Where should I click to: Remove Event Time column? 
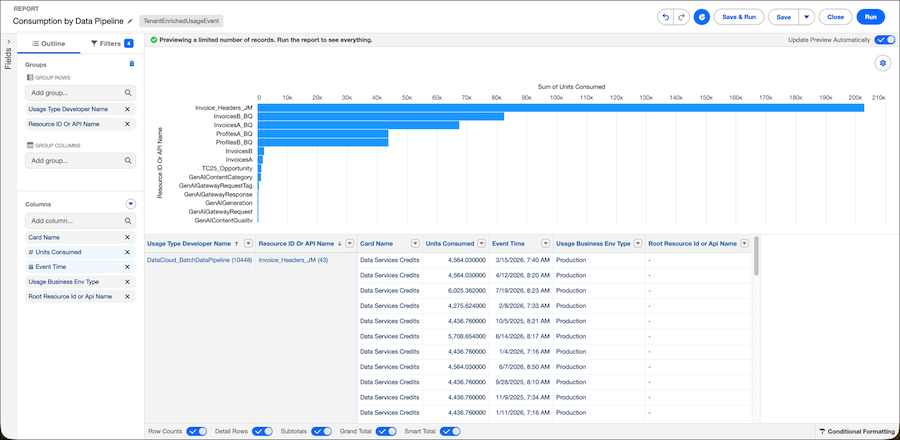[x=127, y=267]
